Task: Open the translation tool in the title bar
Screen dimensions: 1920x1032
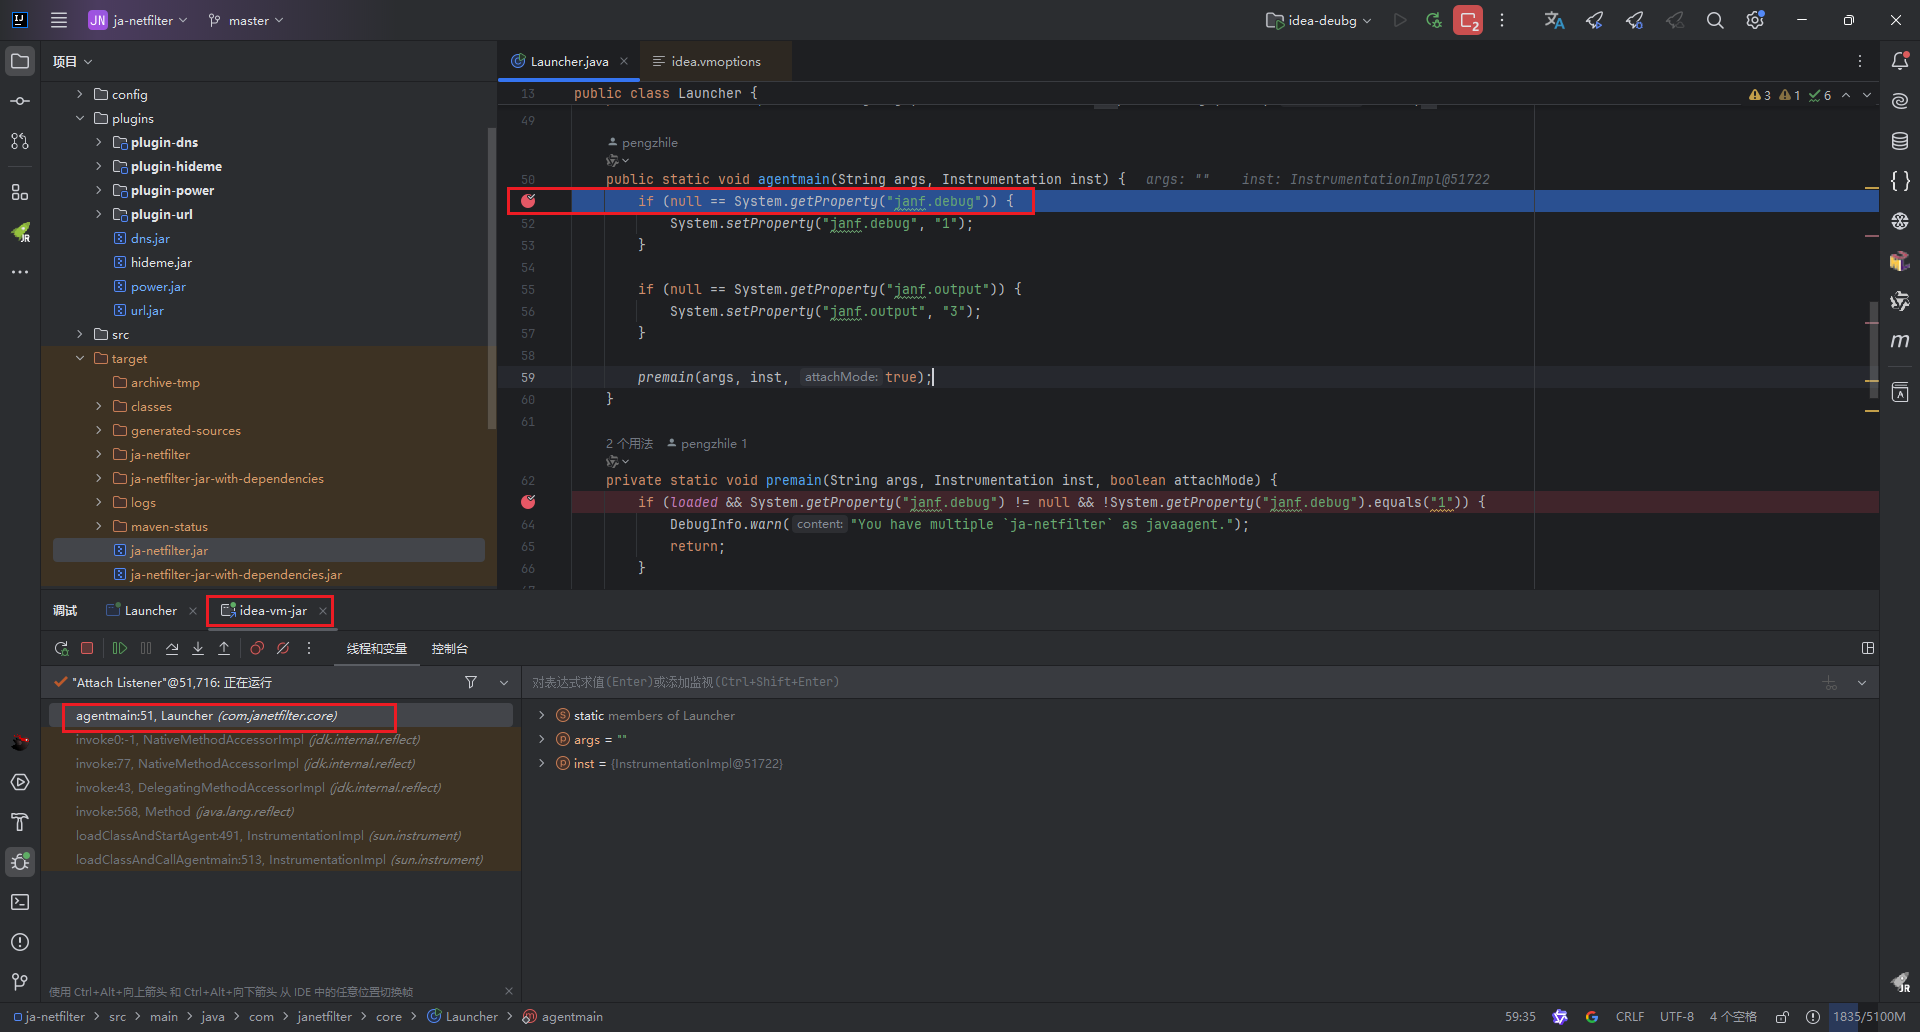Action: 1553,20
